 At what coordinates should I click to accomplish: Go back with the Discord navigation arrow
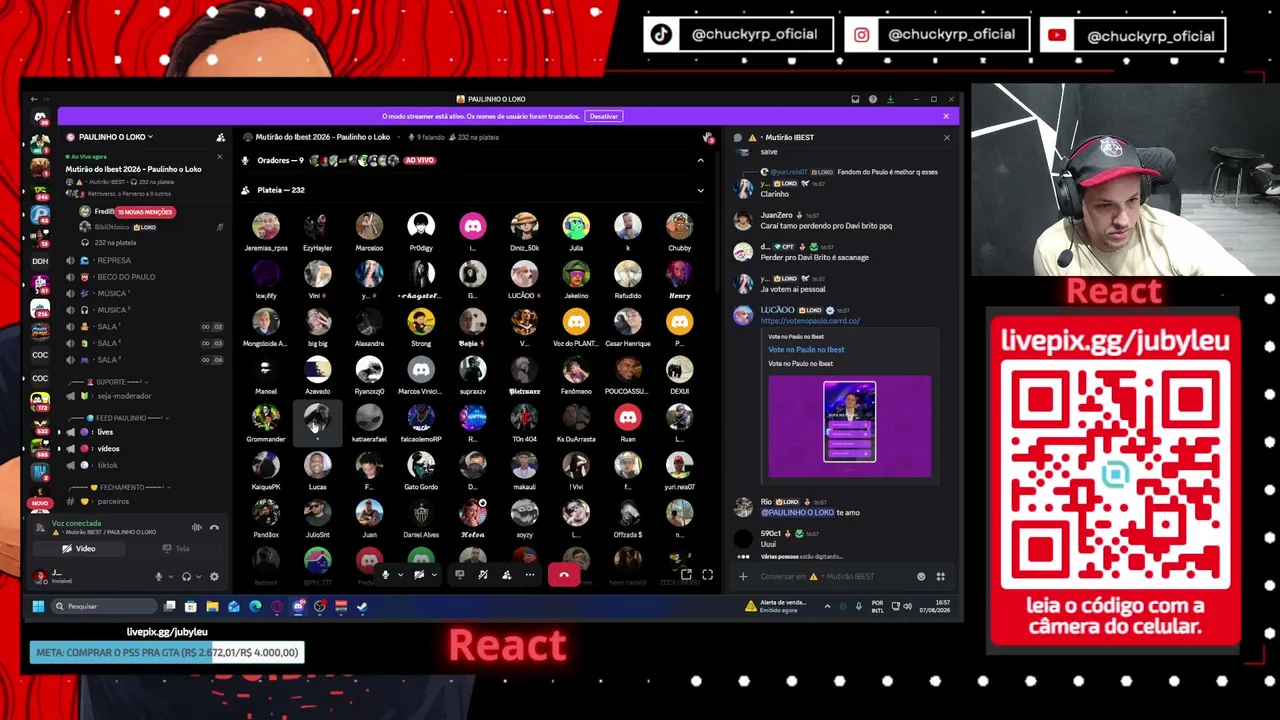tap(33, 99)
